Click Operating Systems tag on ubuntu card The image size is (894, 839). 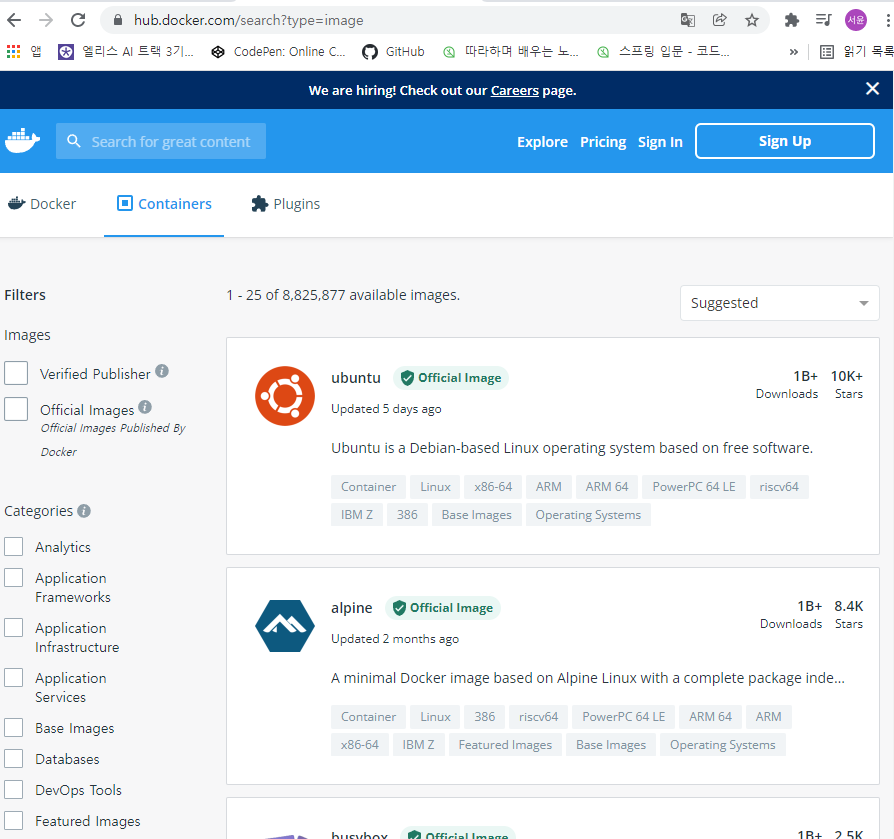(588, 515)
